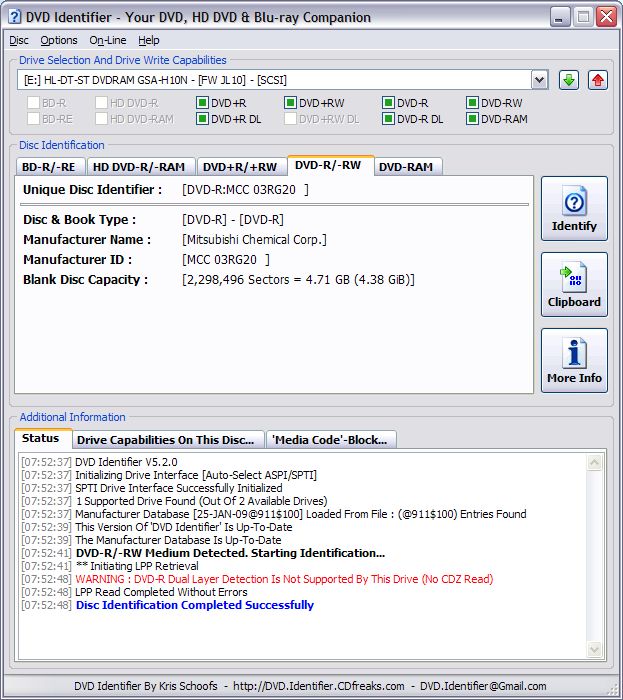Open Drive Capabilities On This Disc tab
Viewport: 623px width, 700px height.
click(166, 440)
